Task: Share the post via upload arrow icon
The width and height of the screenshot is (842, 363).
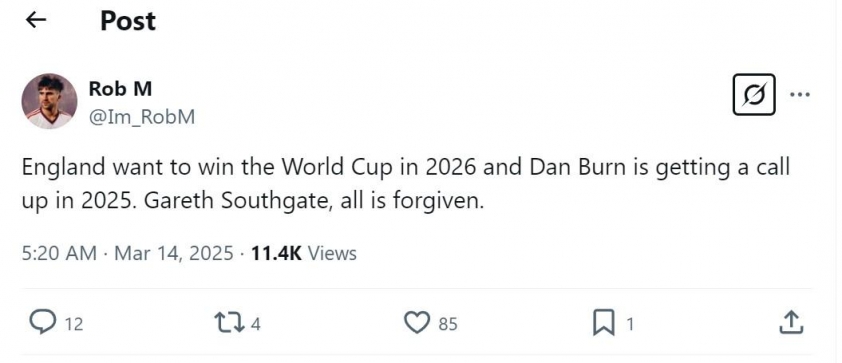Action: click(x=791, y=323)
